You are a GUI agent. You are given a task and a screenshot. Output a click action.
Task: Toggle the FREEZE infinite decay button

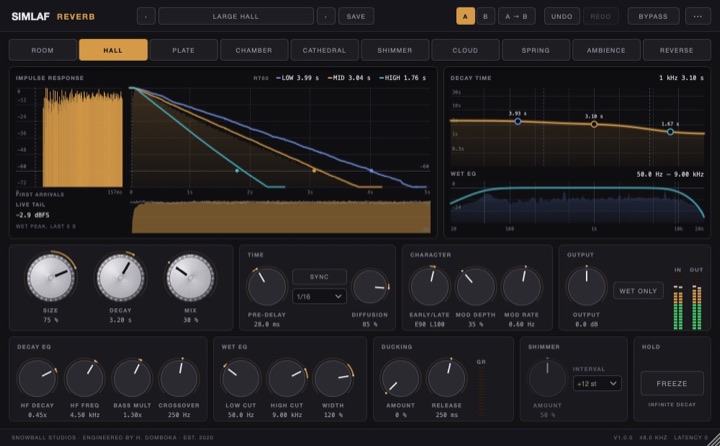[x=672, y=384]
